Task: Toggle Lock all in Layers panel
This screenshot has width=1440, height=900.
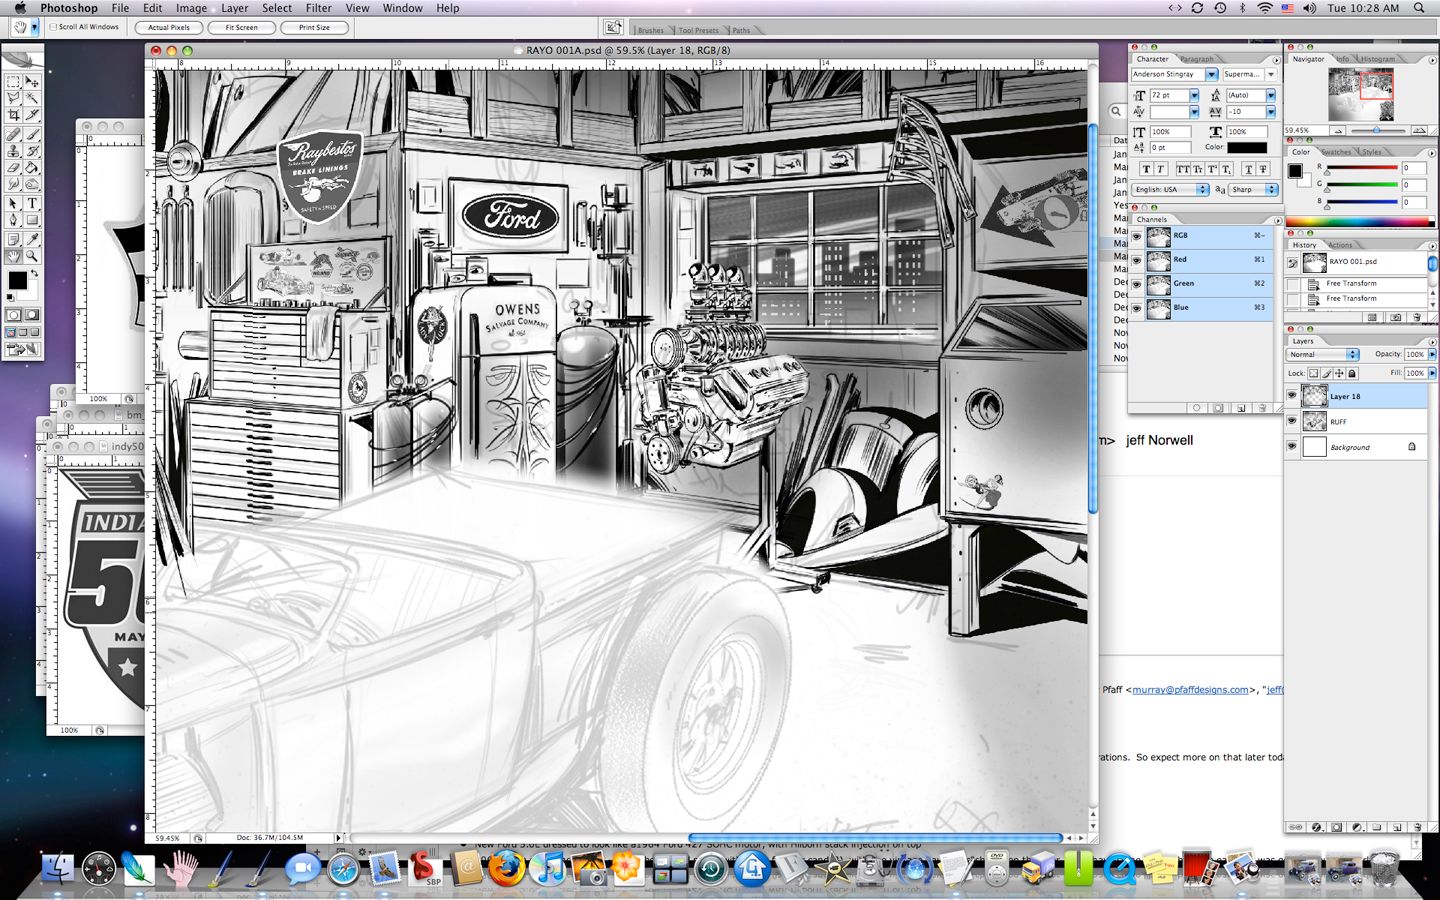Action: tap(1352, 374)
